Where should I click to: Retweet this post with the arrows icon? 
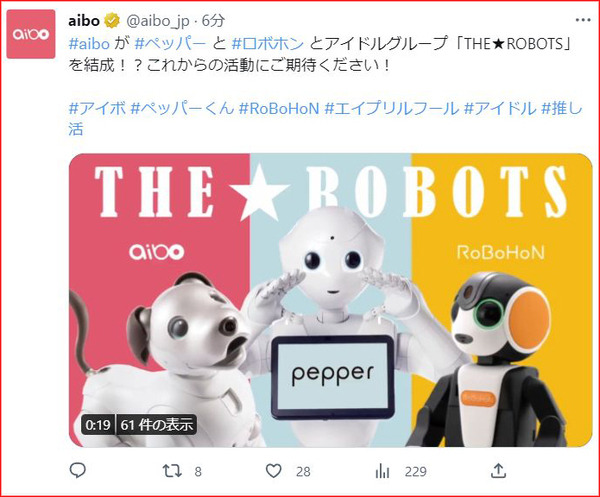(x=172, y=471)
